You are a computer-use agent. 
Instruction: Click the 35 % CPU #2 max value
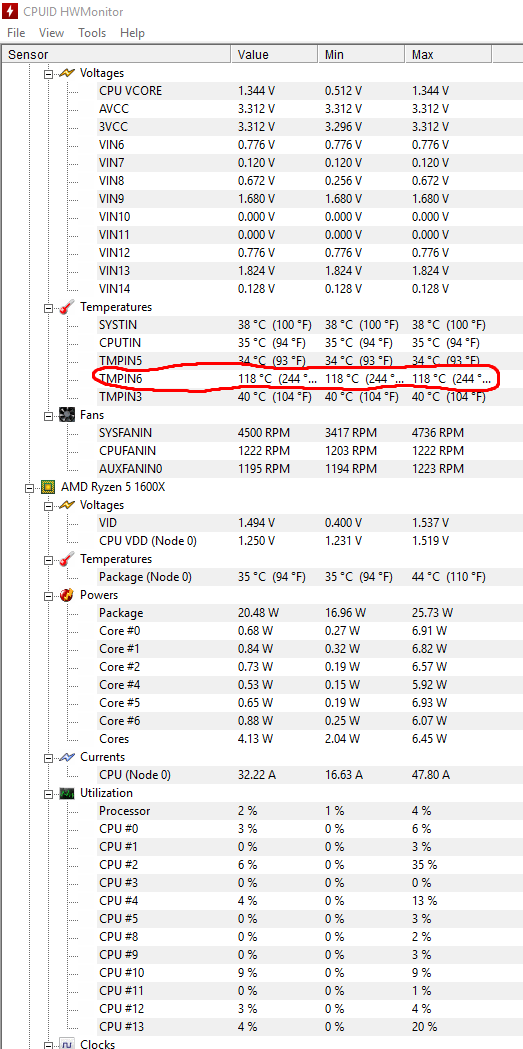click(425, 865)
